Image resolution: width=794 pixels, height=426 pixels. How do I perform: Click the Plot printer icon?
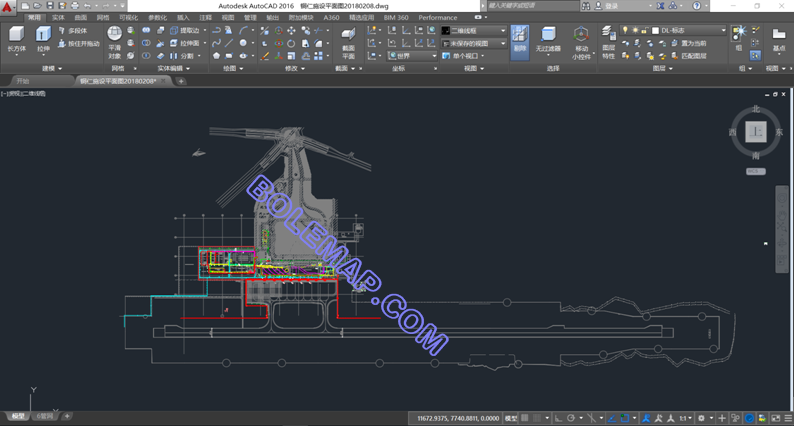[75, 6]
